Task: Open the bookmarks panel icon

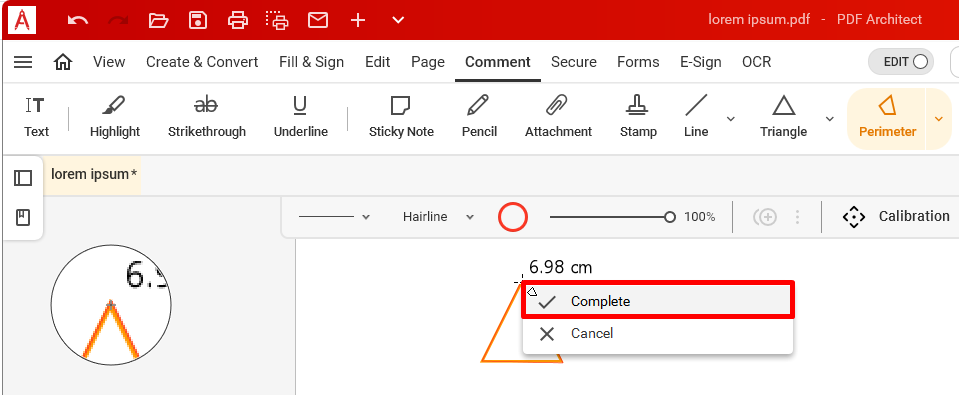Action: click(x=23, y=217)
